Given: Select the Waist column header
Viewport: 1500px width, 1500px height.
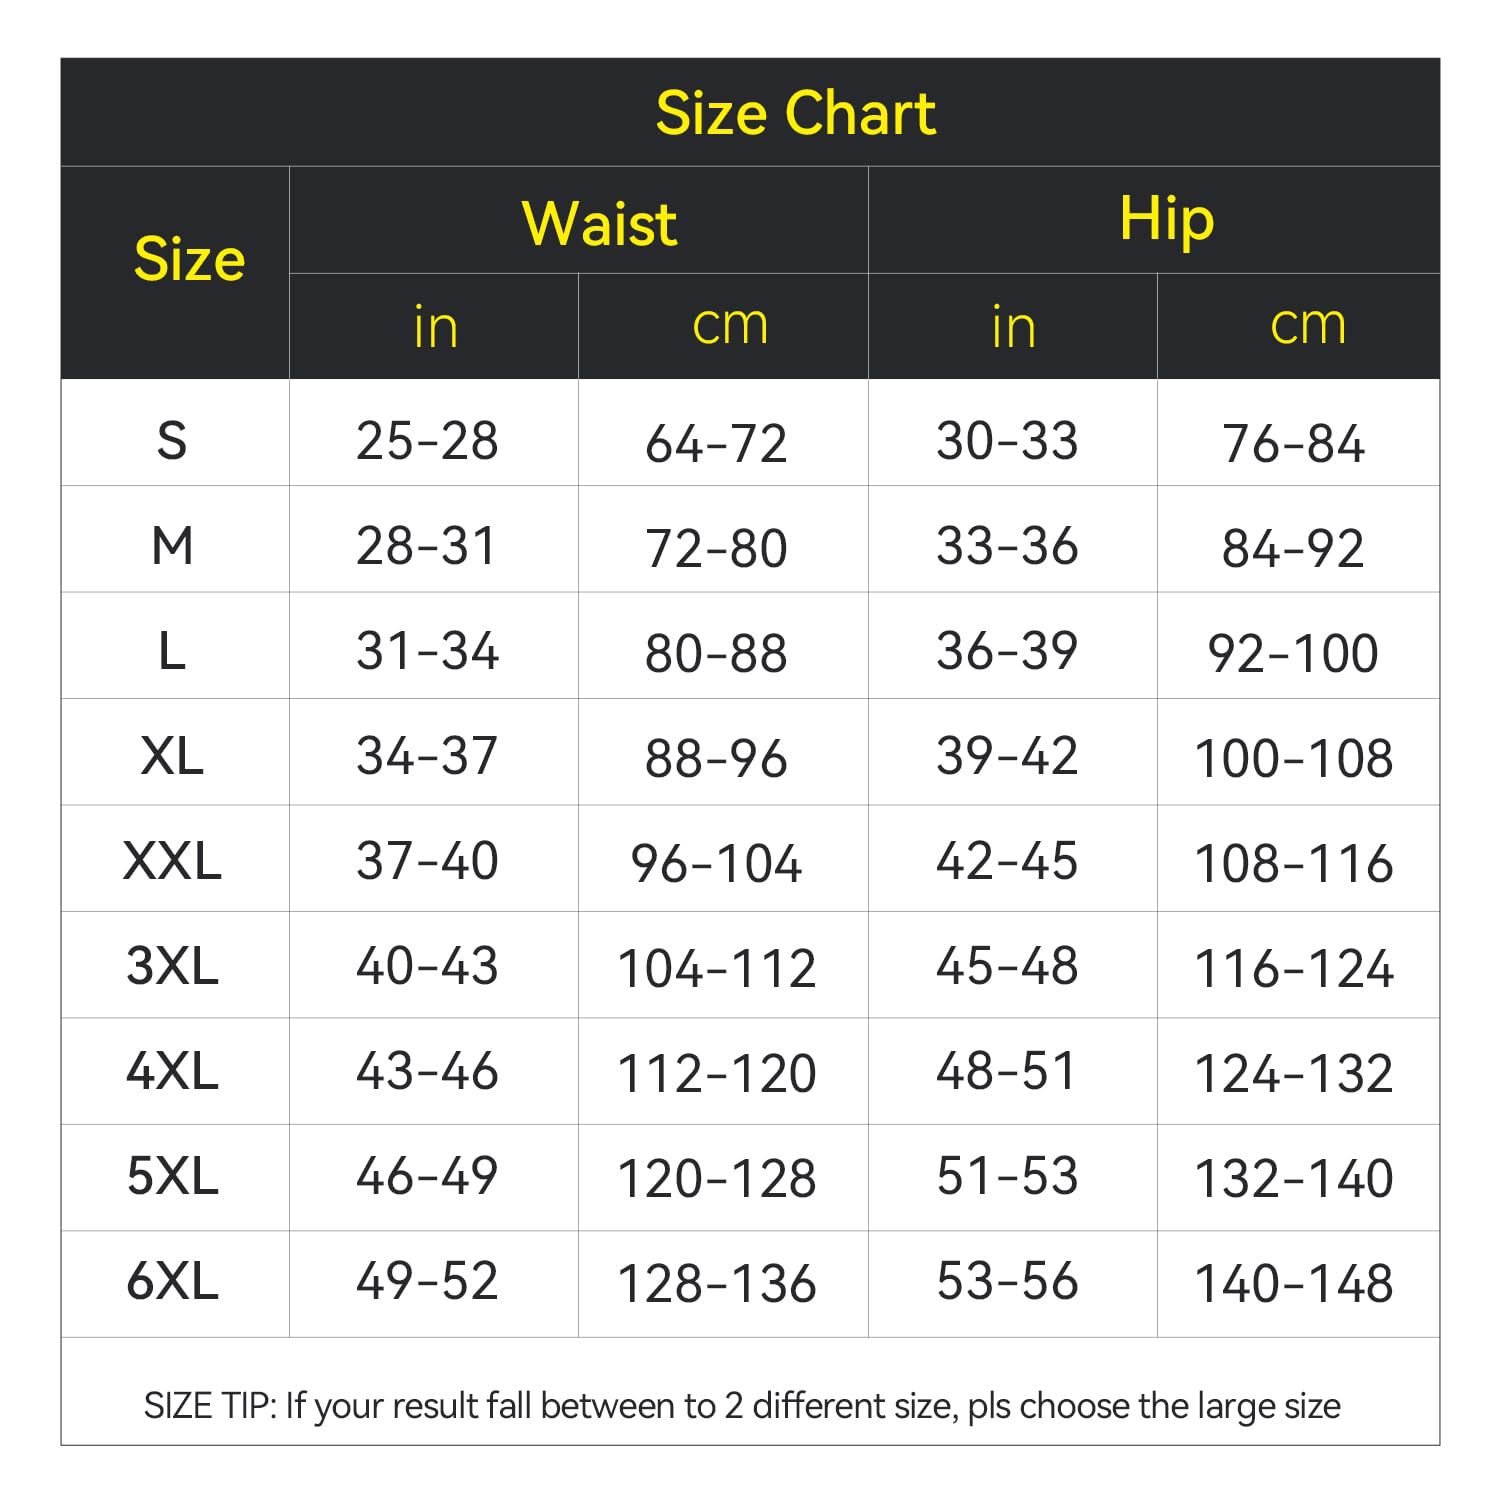Looking at the screenshot, I should pyautogui.click(x=599, y=222).
